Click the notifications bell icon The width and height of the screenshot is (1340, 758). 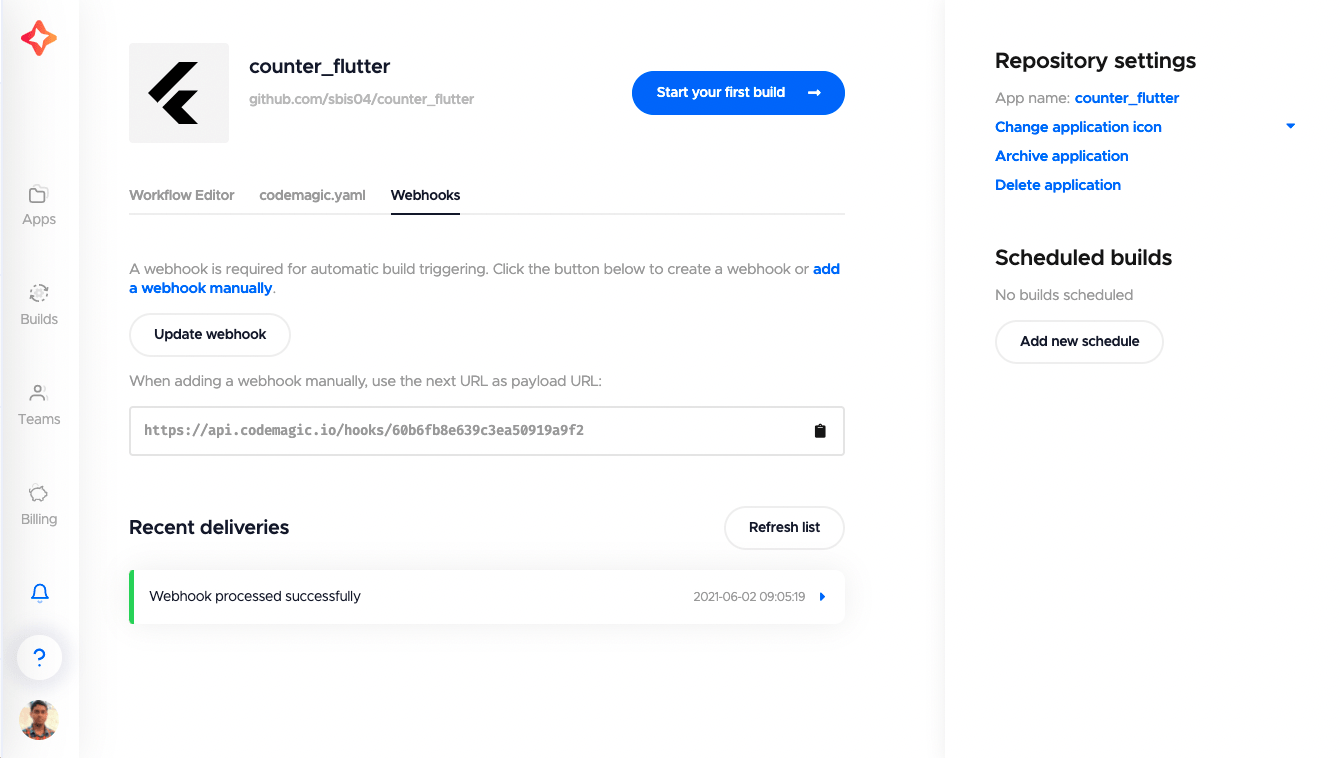click(39, 593)
